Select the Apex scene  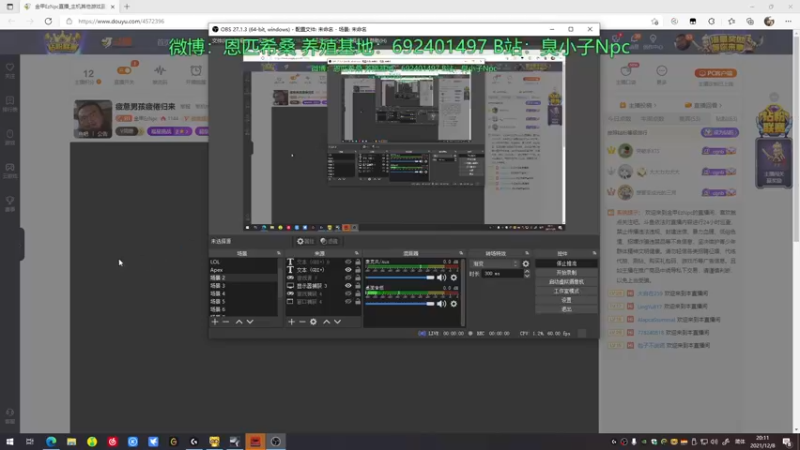[x=243, y=270]
